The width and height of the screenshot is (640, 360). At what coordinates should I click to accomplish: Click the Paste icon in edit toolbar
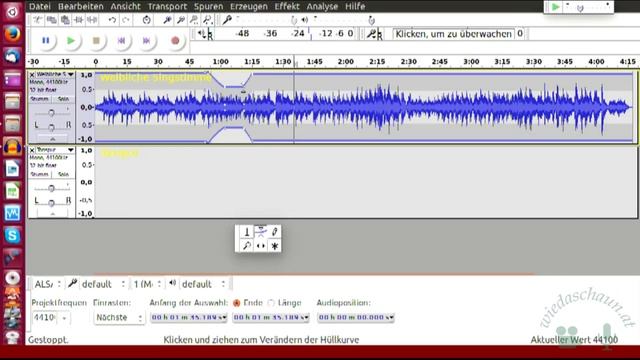(x=65, y=20)
